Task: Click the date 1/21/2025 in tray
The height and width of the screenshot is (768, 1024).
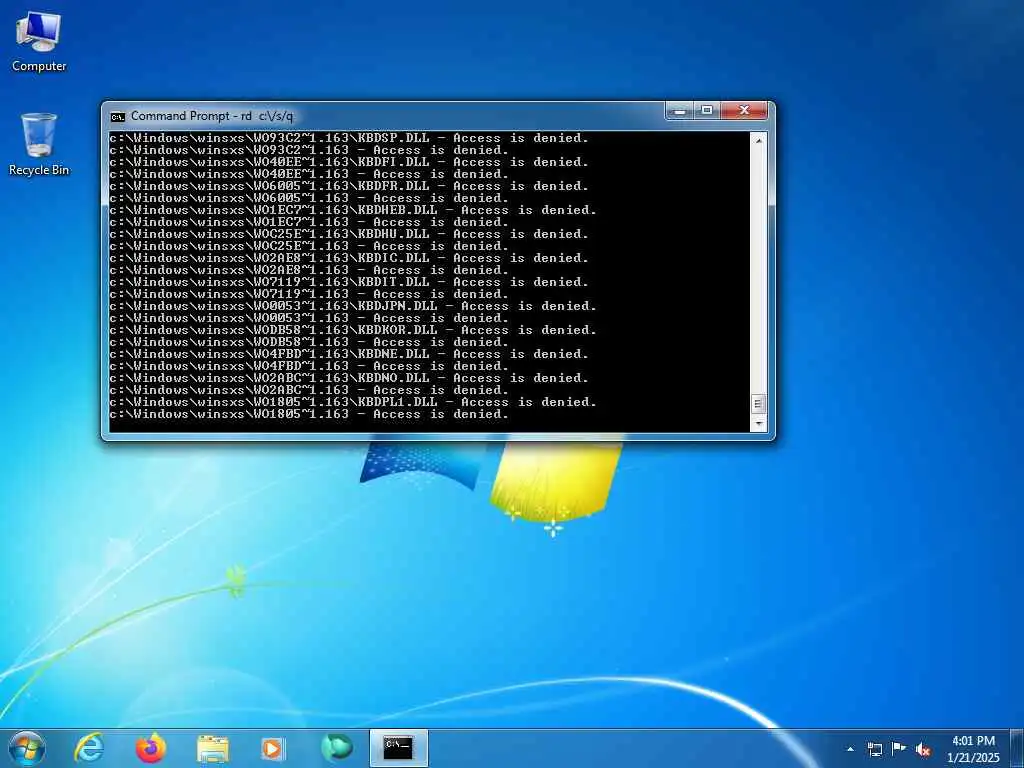Action: pos(973,758)
